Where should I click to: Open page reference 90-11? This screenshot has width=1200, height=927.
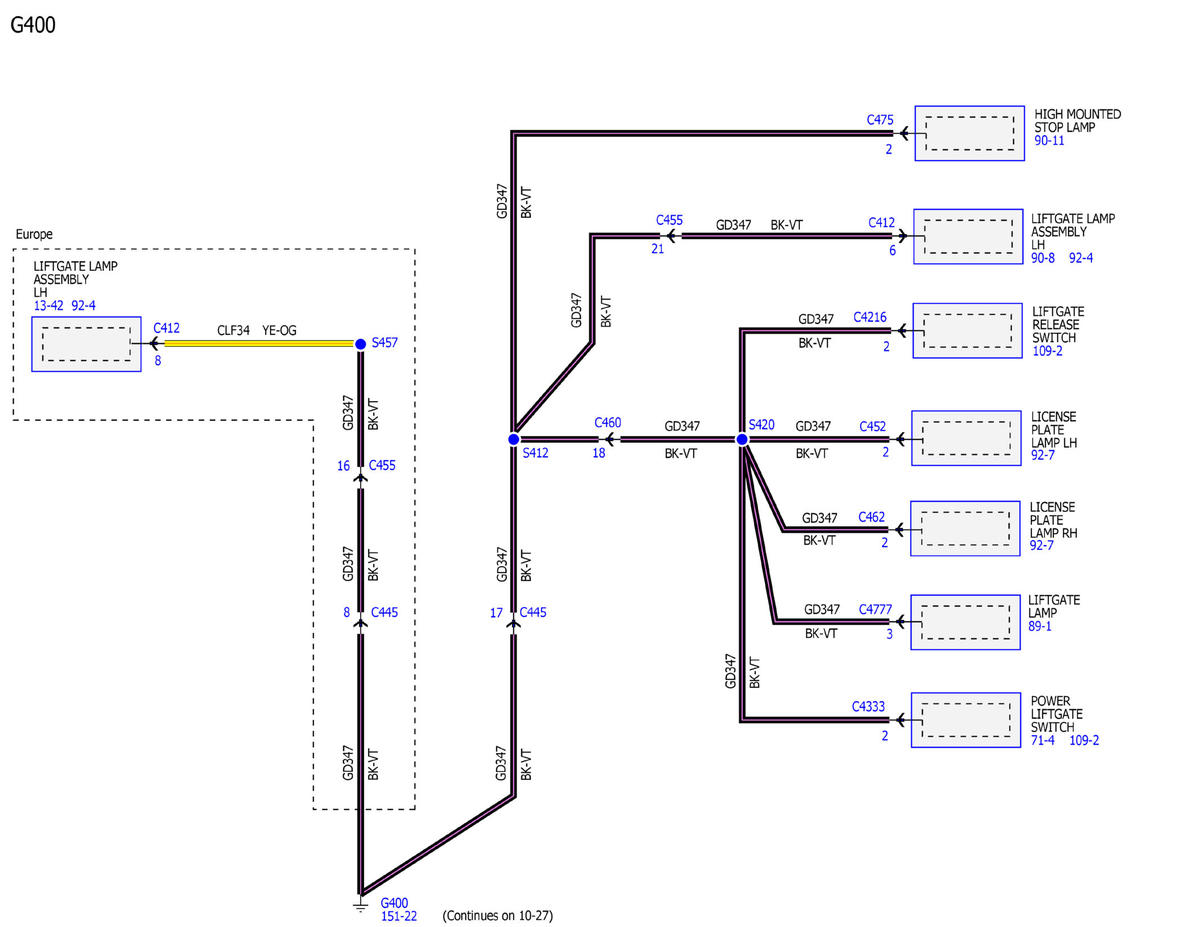click(x=1049, y=141)
